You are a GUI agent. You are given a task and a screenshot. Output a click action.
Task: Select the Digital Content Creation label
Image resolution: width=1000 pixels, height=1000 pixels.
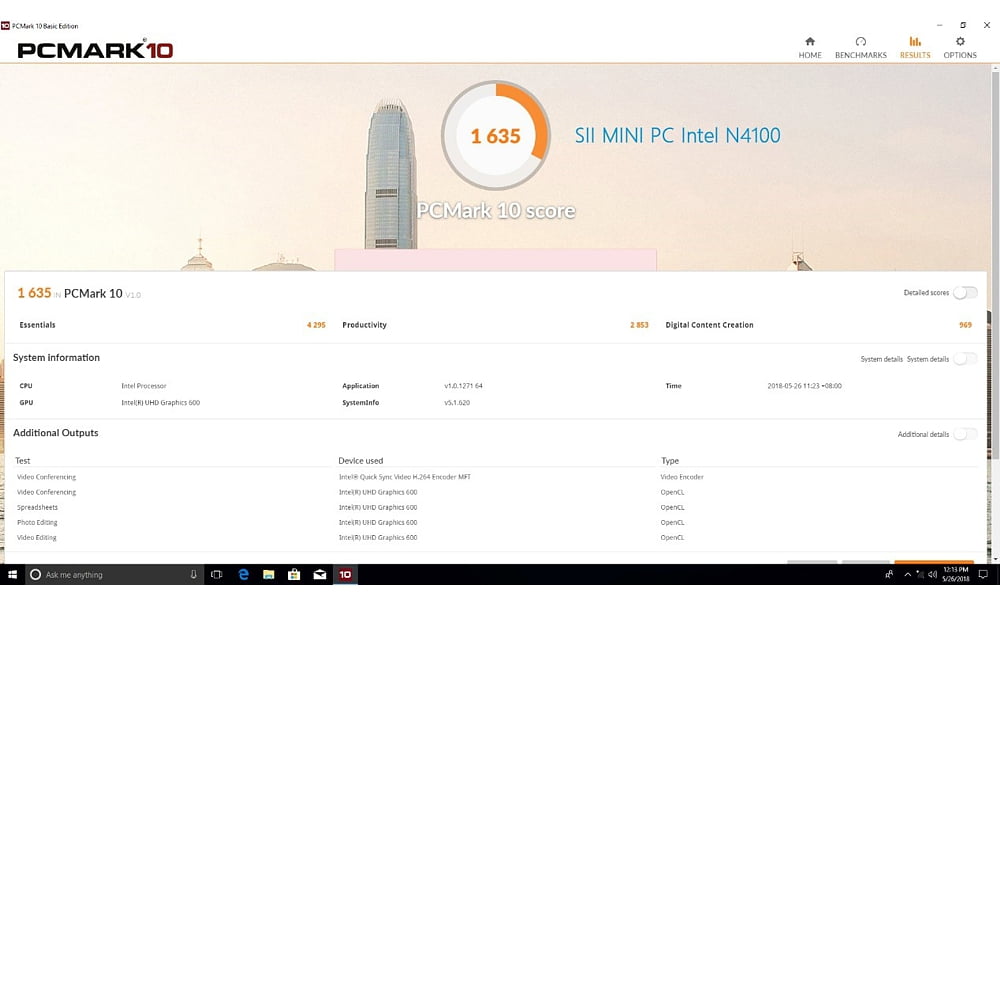coord(709,325)
